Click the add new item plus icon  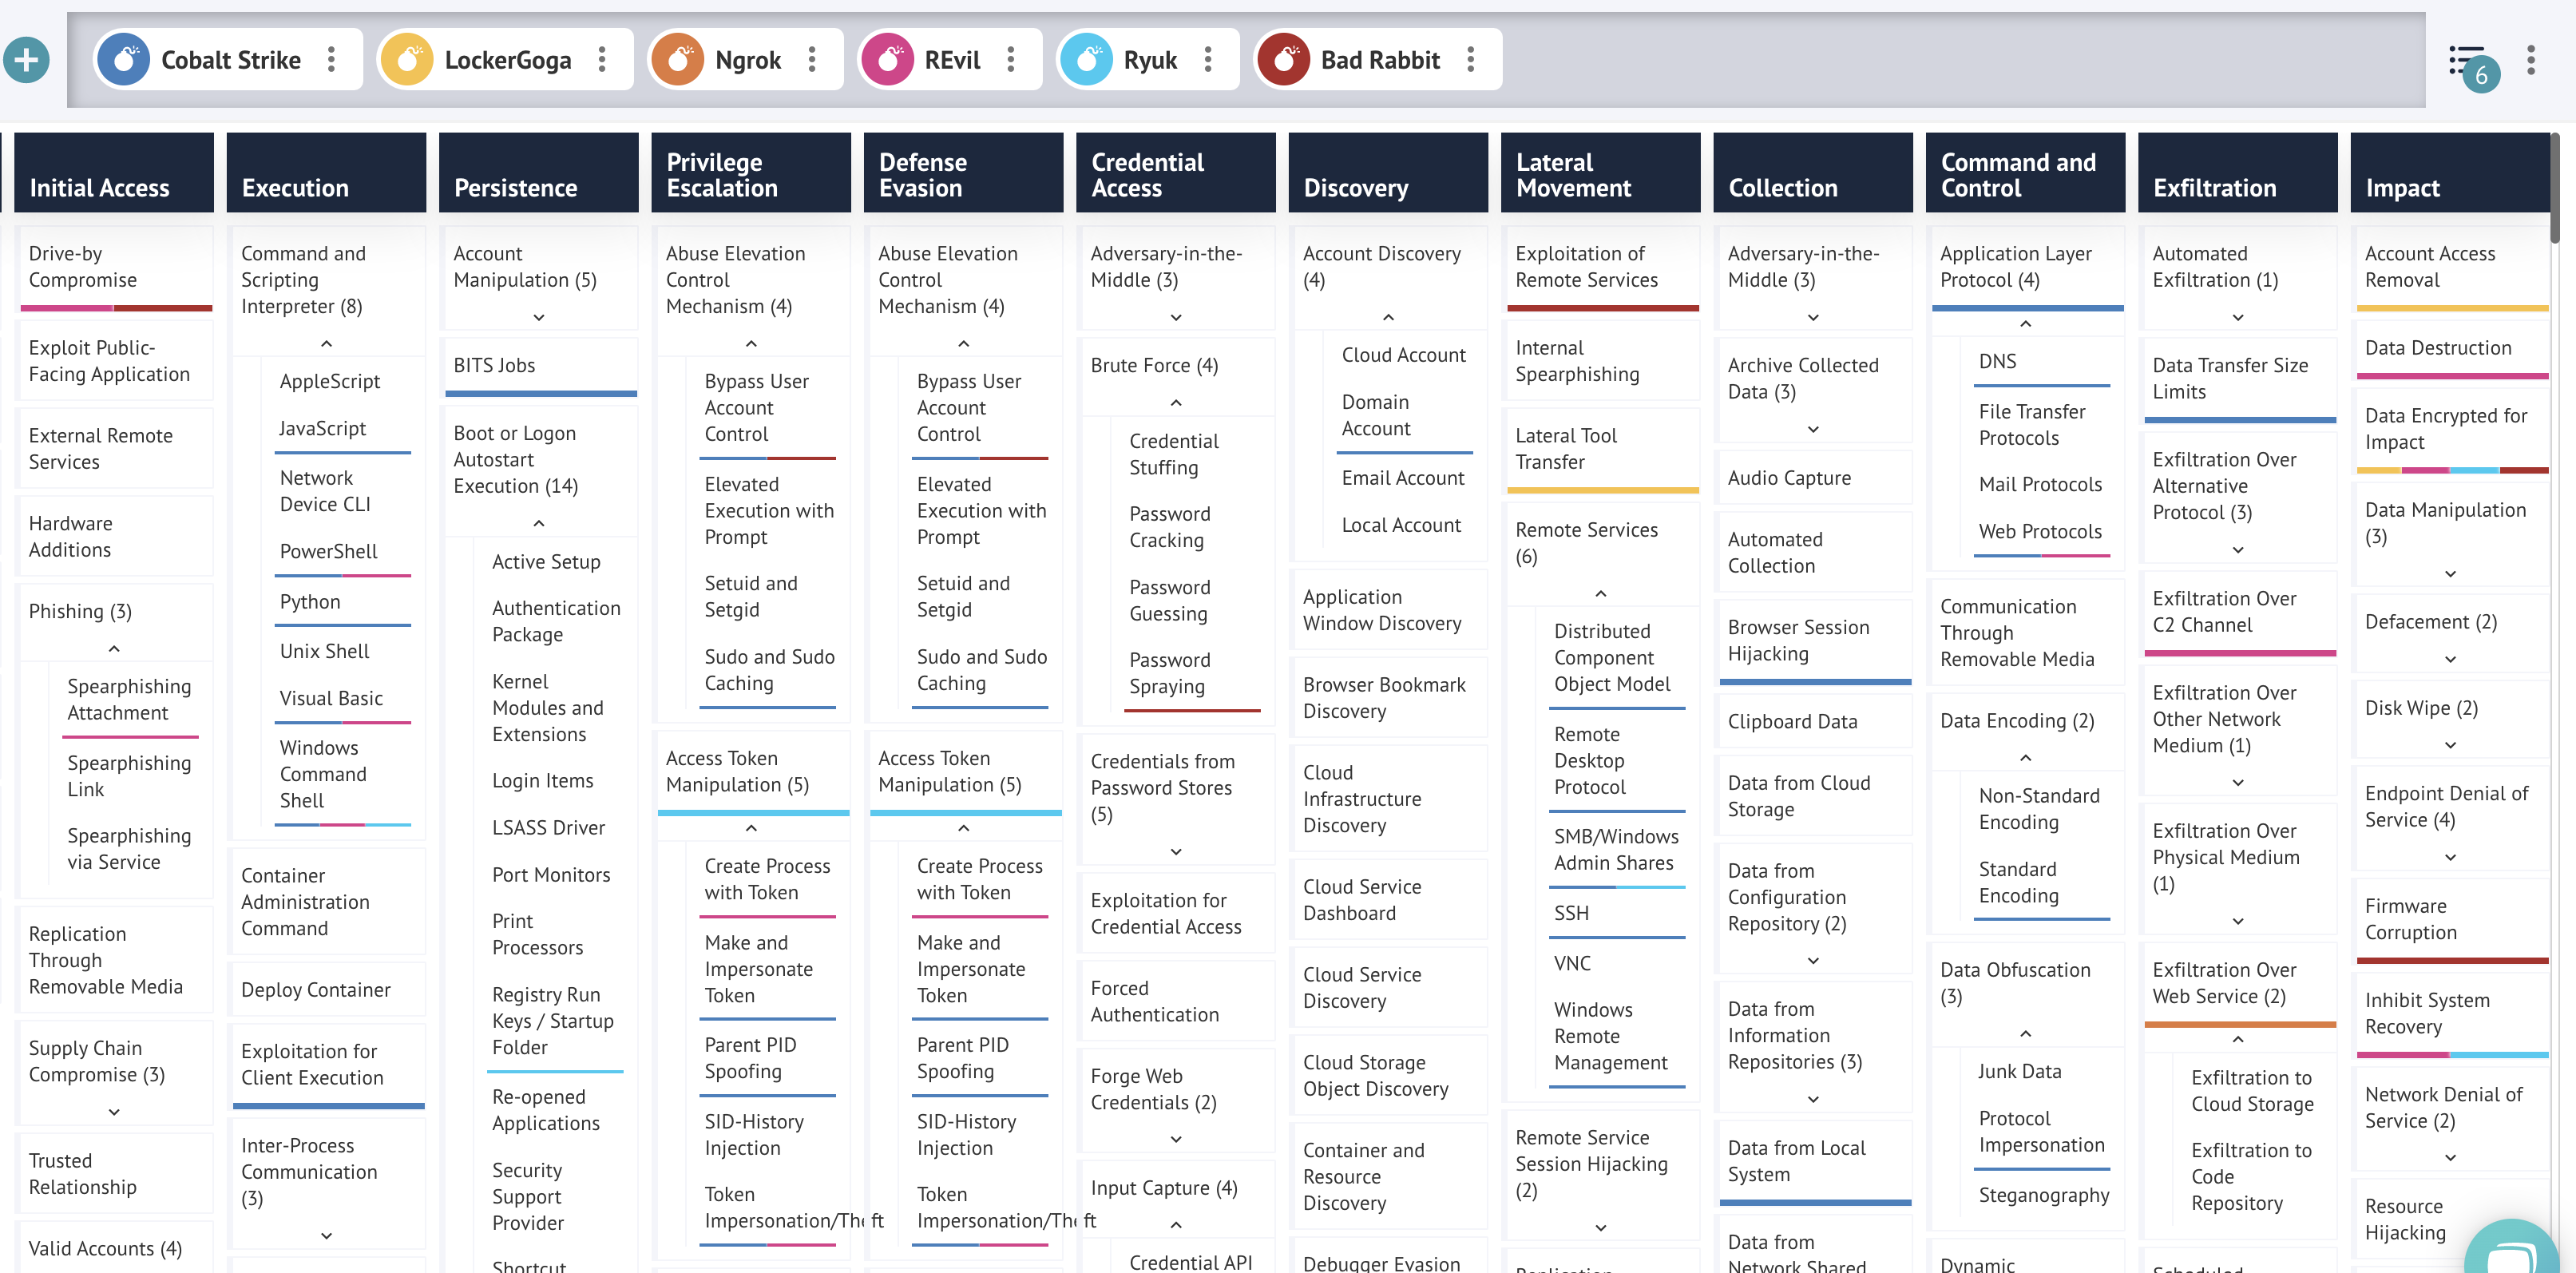pos(26,60)
